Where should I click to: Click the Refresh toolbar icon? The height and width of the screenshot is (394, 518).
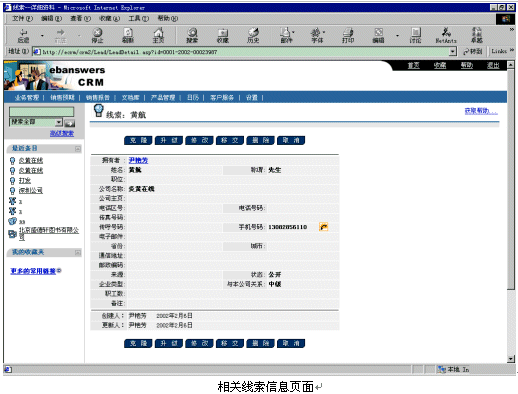128,35
